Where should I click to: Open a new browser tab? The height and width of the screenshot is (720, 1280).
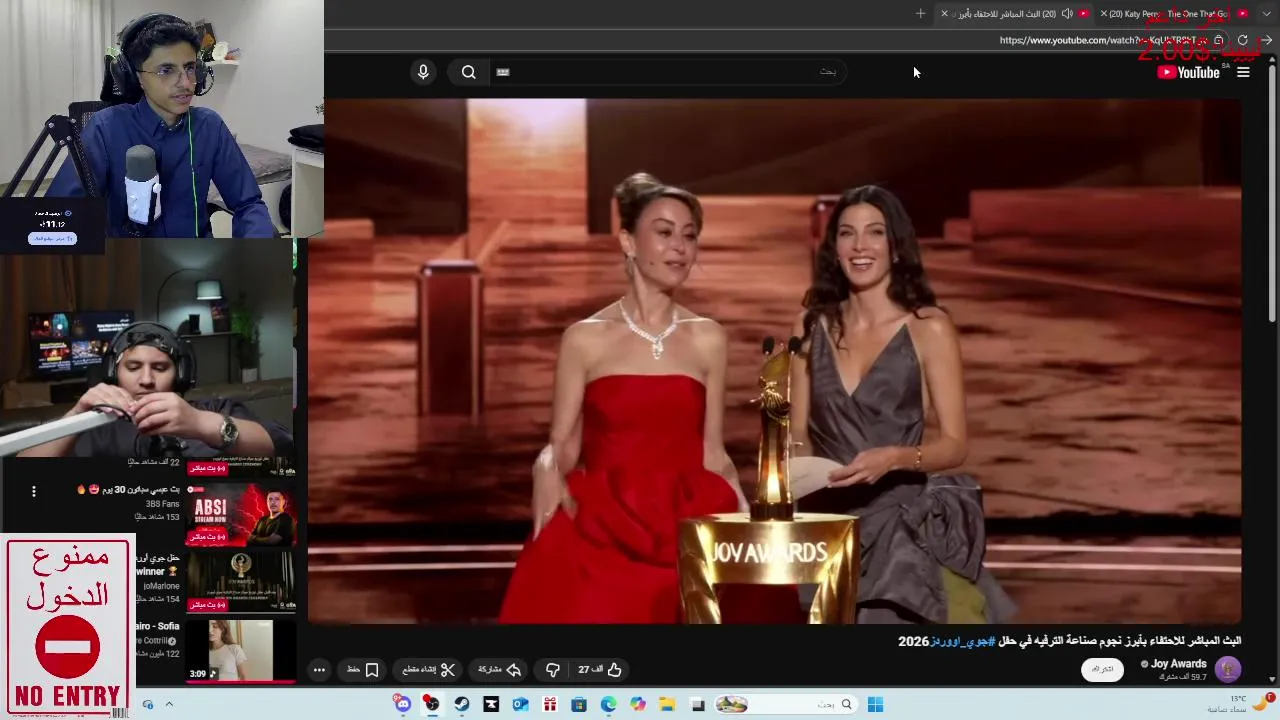click(x=921, y=13)
